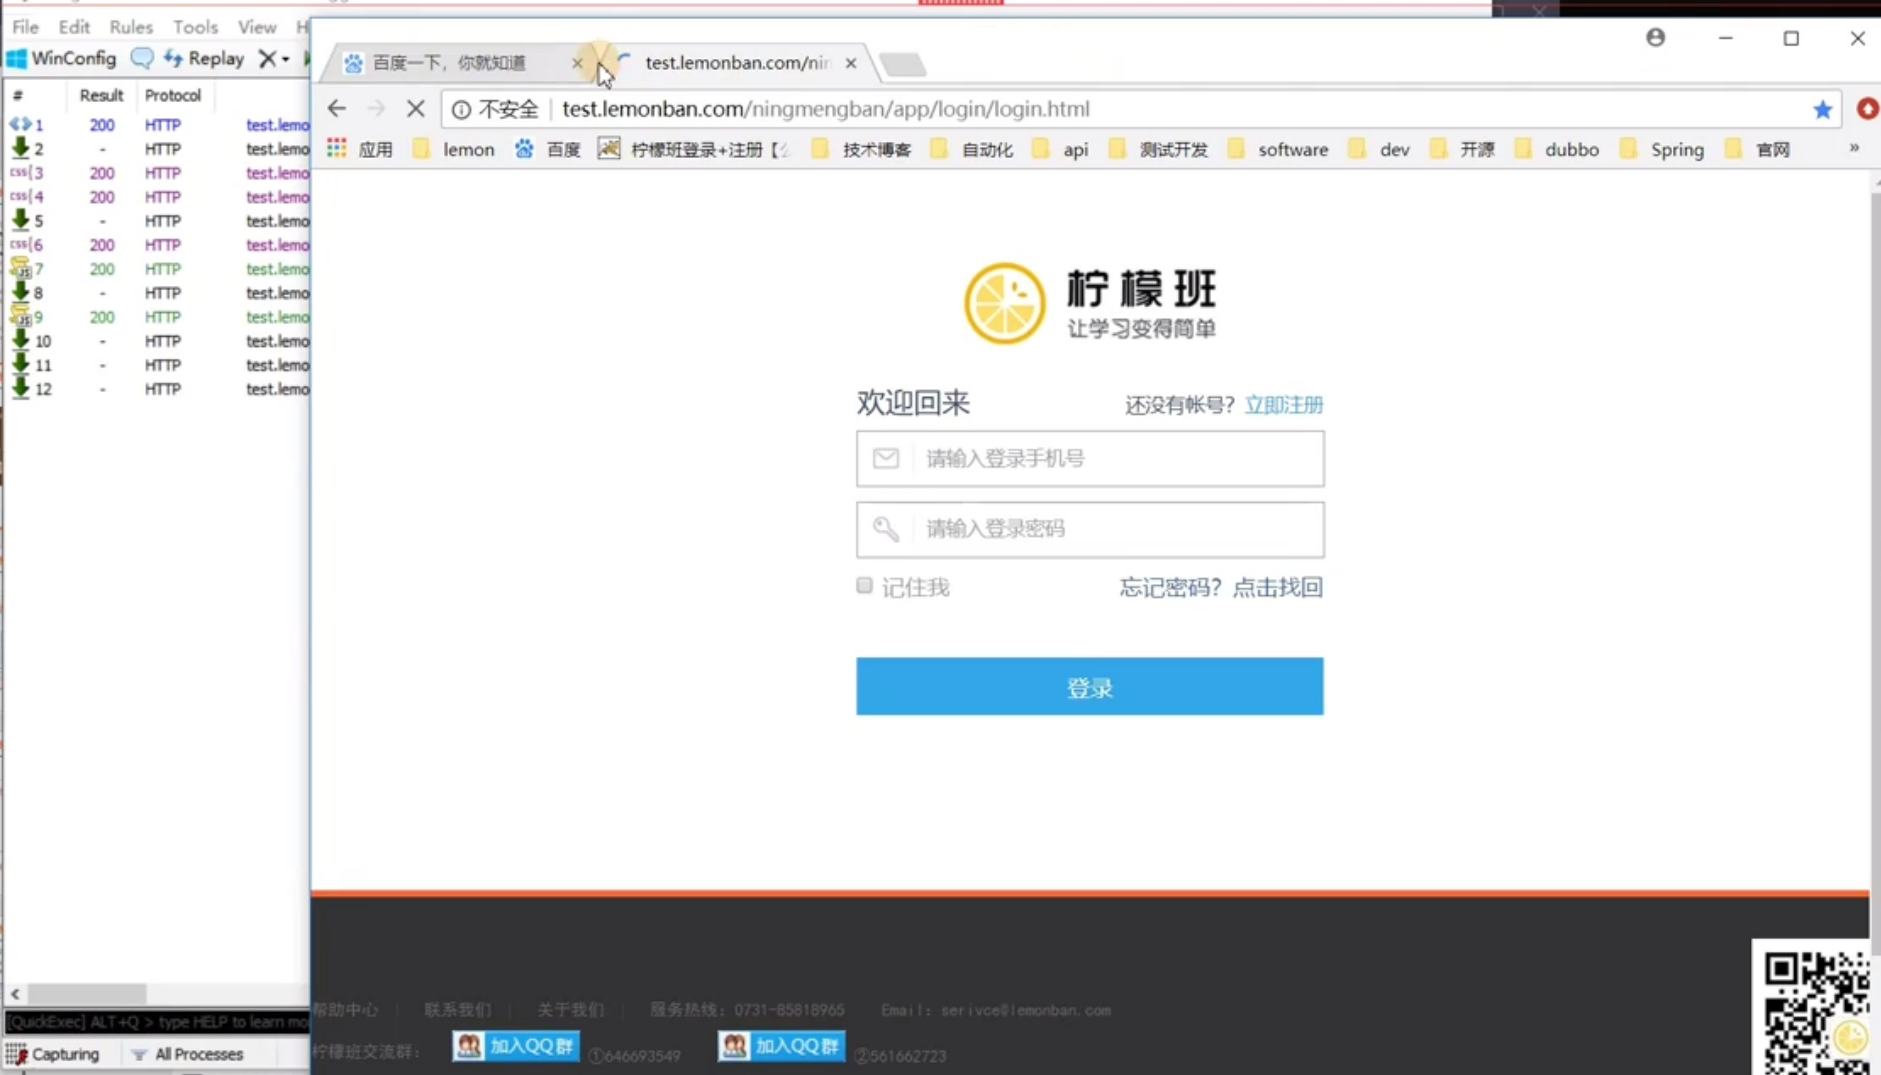Open the 官网 bookmark folder
This screenshot has width=1881, height=1075.
(1758, 149)
